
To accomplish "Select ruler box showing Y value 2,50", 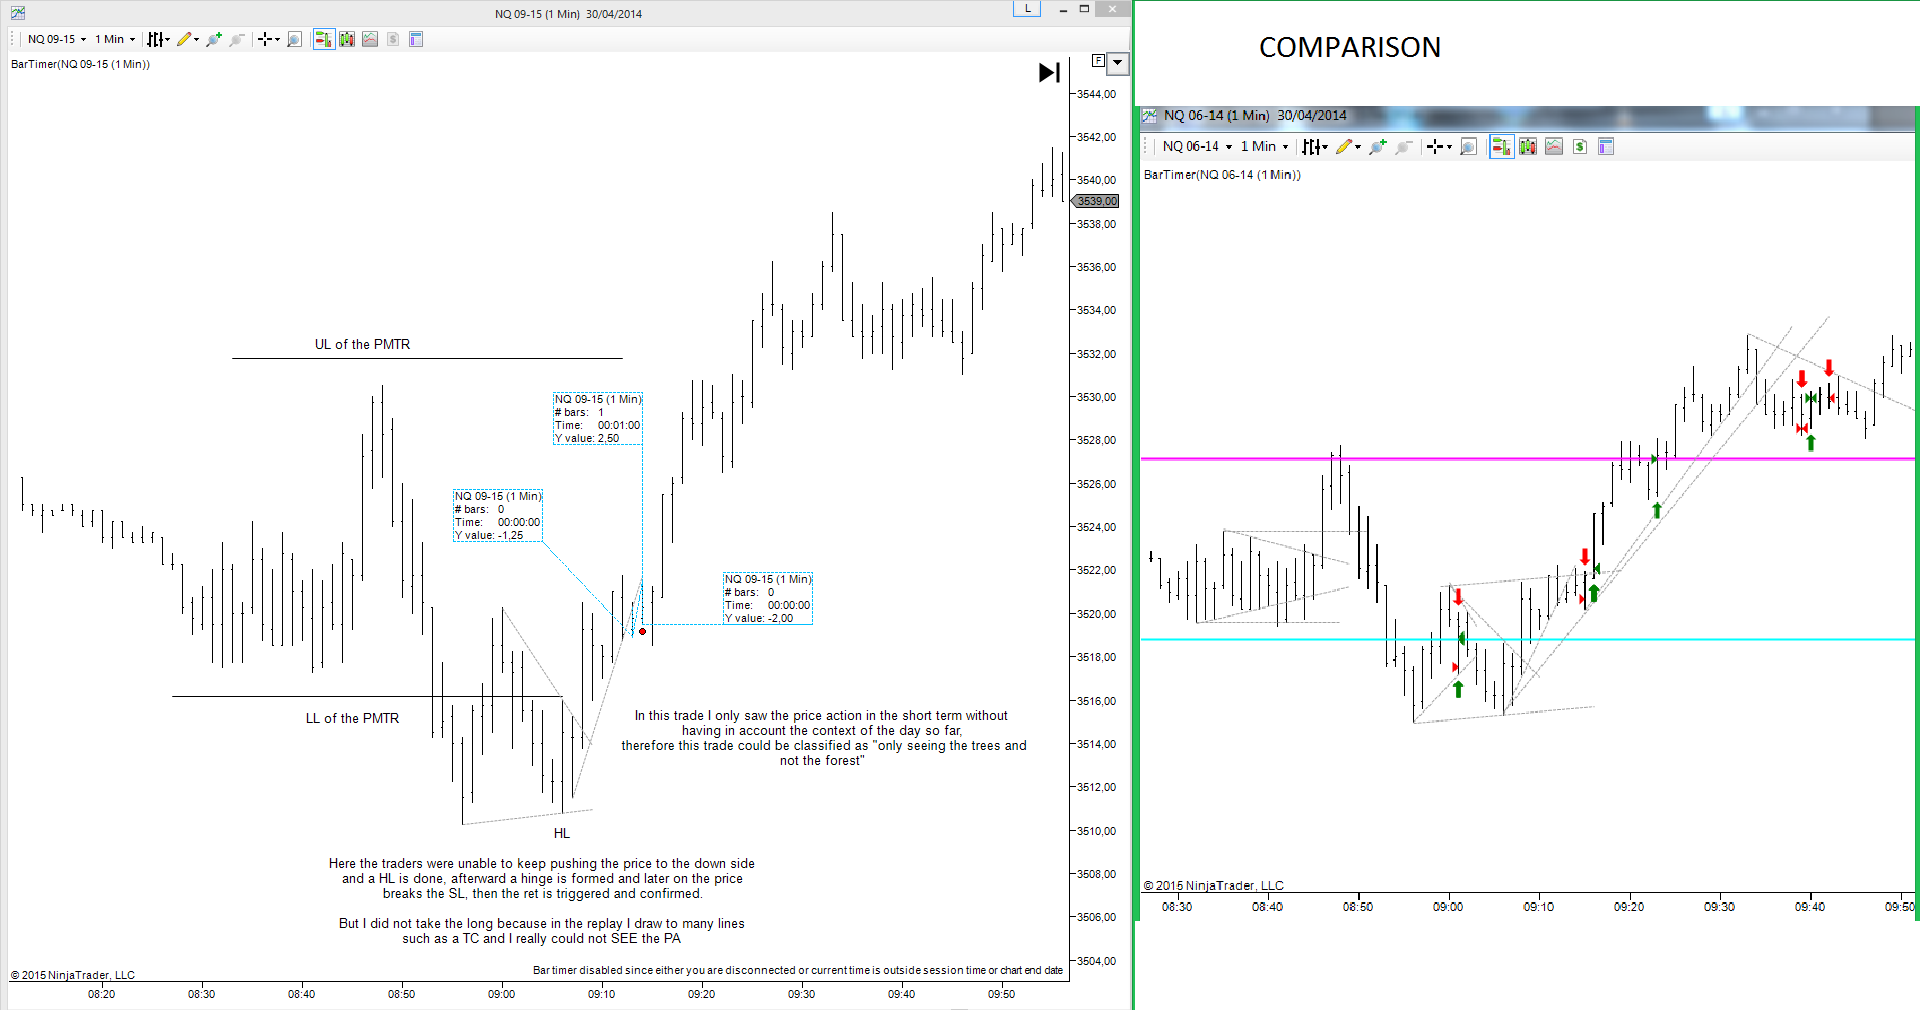I will point(598,418).
